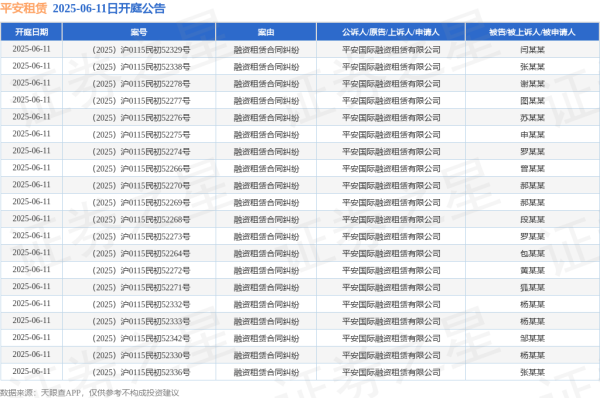Click the 2025-06-11 date in case 52276 row
This screenshot has height=398, width=600.
click(31, 117)
